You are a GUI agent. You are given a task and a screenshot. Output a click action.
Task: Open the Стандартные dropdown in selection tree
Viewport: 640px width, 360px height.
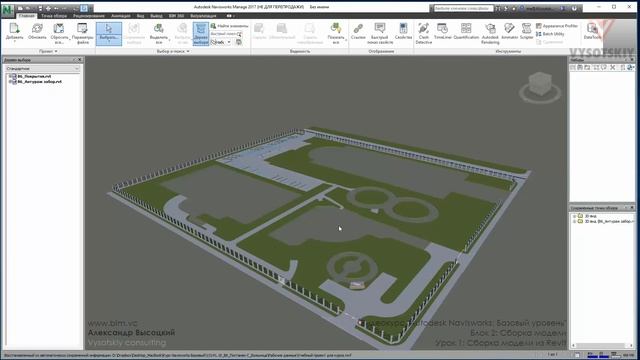point(42,69)
